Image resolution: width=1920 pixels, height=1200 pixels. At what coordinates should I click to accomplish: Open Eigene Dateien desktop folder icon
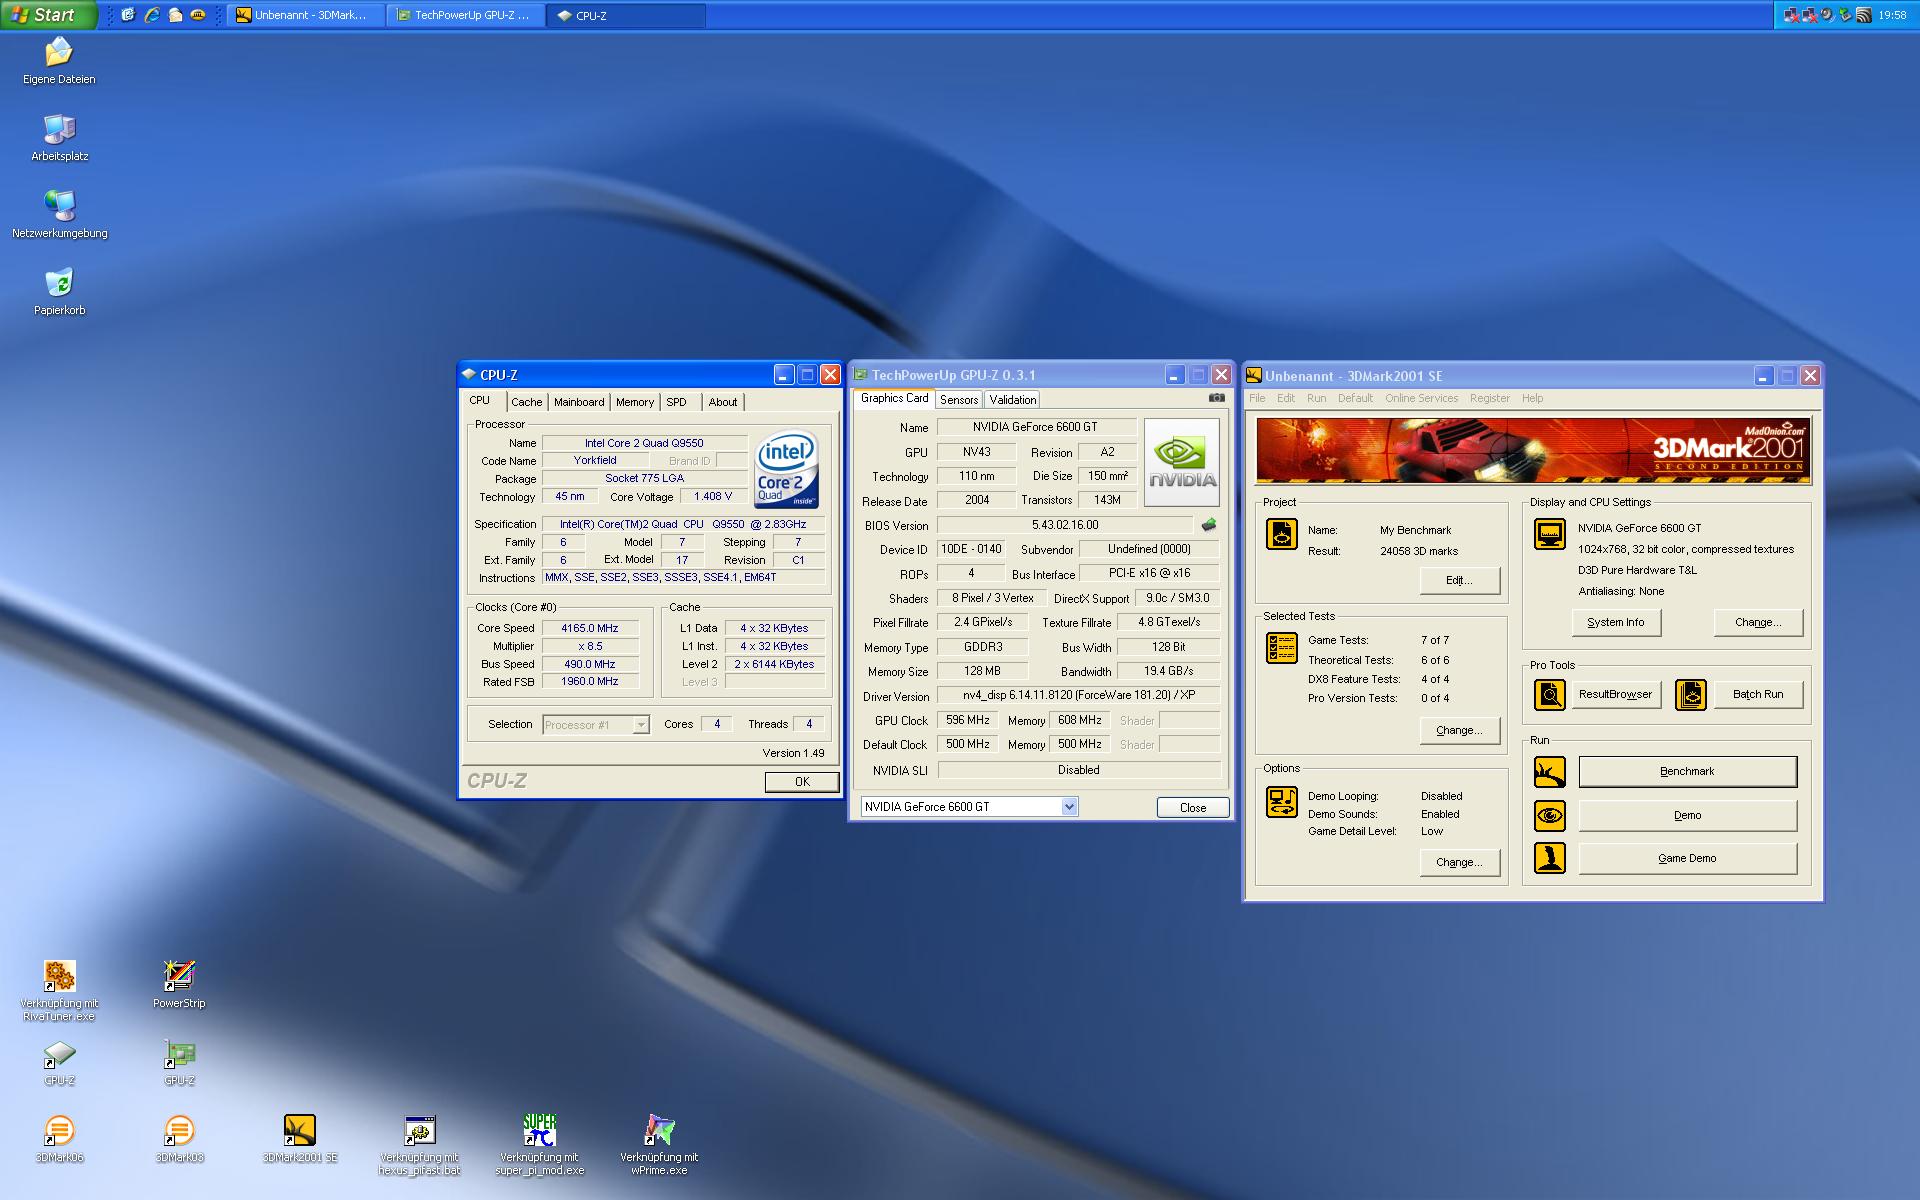(59, 52)
